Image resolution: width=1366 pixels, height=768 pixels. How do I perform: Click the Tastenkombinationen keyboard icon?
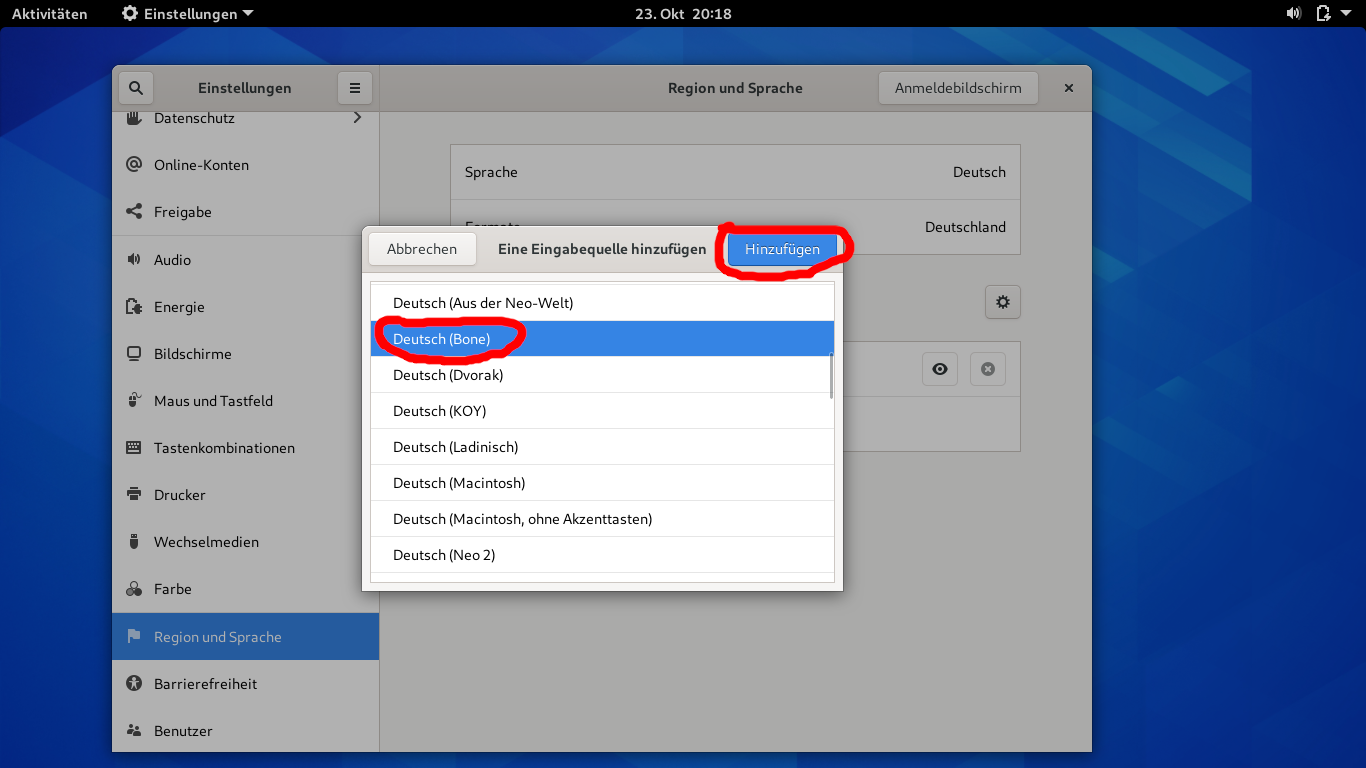pos(134,448)
